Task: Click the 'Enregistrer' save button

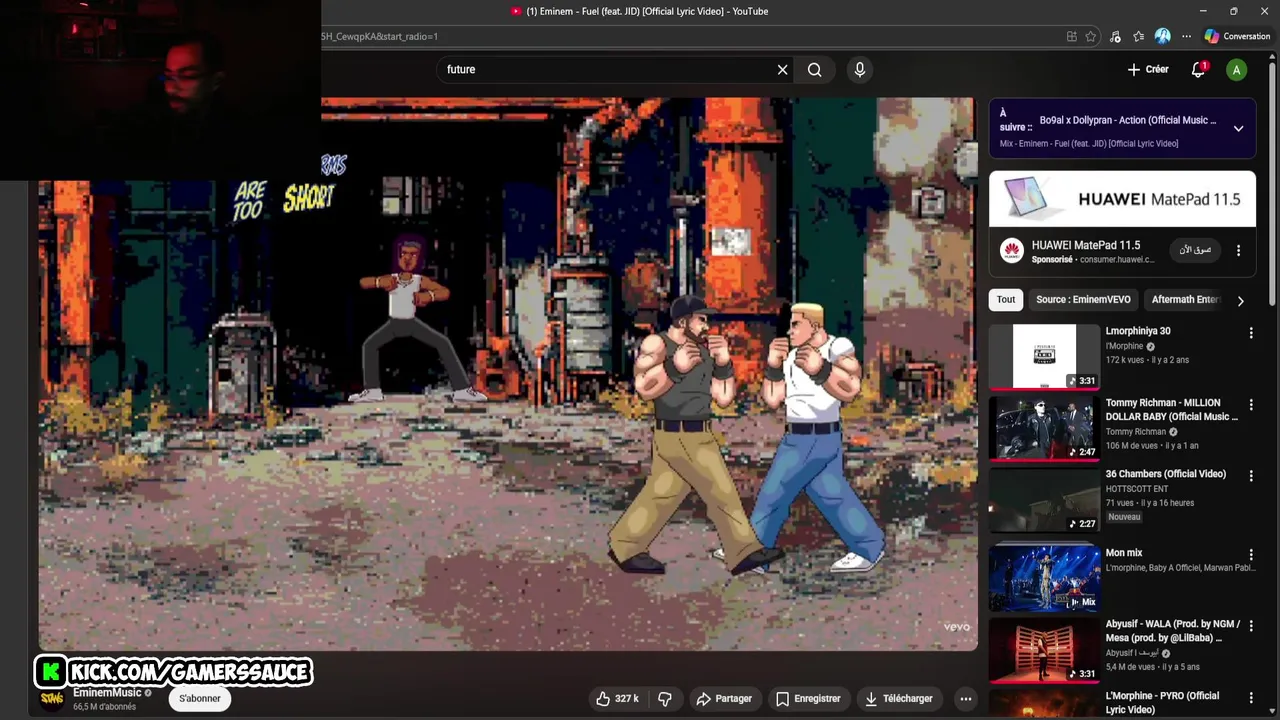Action: pyautogui.click(x=808, y=699)
